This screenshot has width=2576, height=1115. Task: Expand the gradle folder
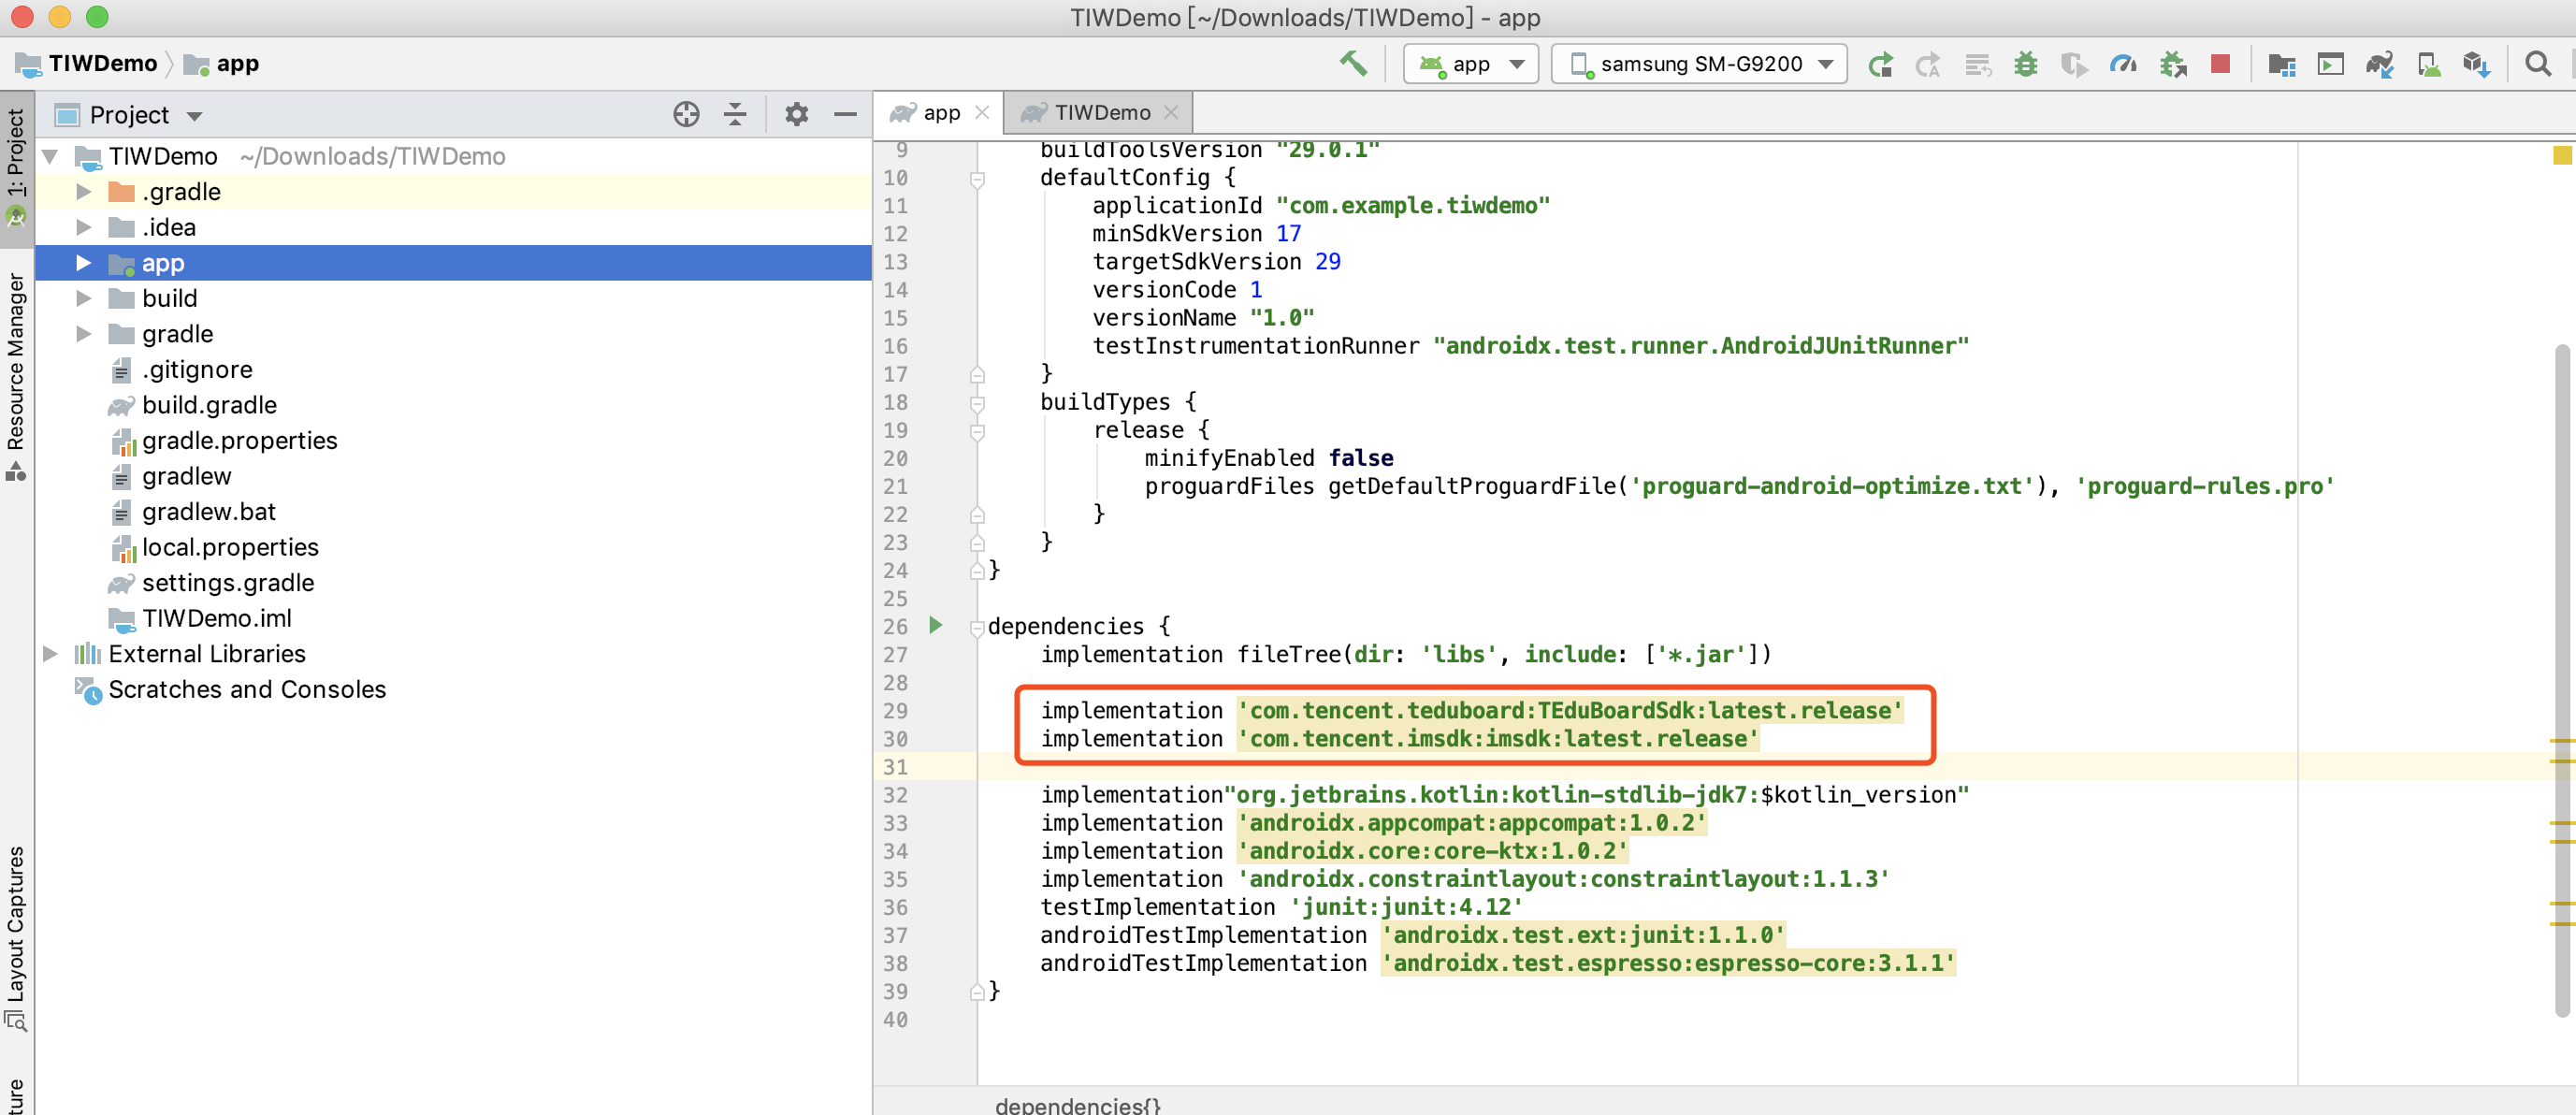point(84,334)
